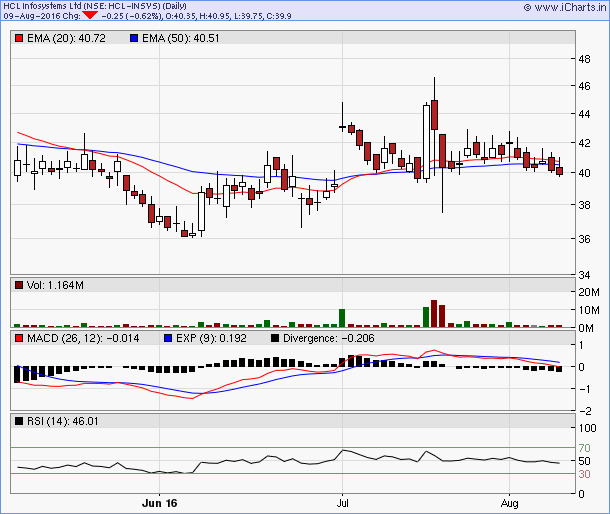610x514 pixels.
Task: Click the red down-arrow change indicator
Action: tap(90, 16)
